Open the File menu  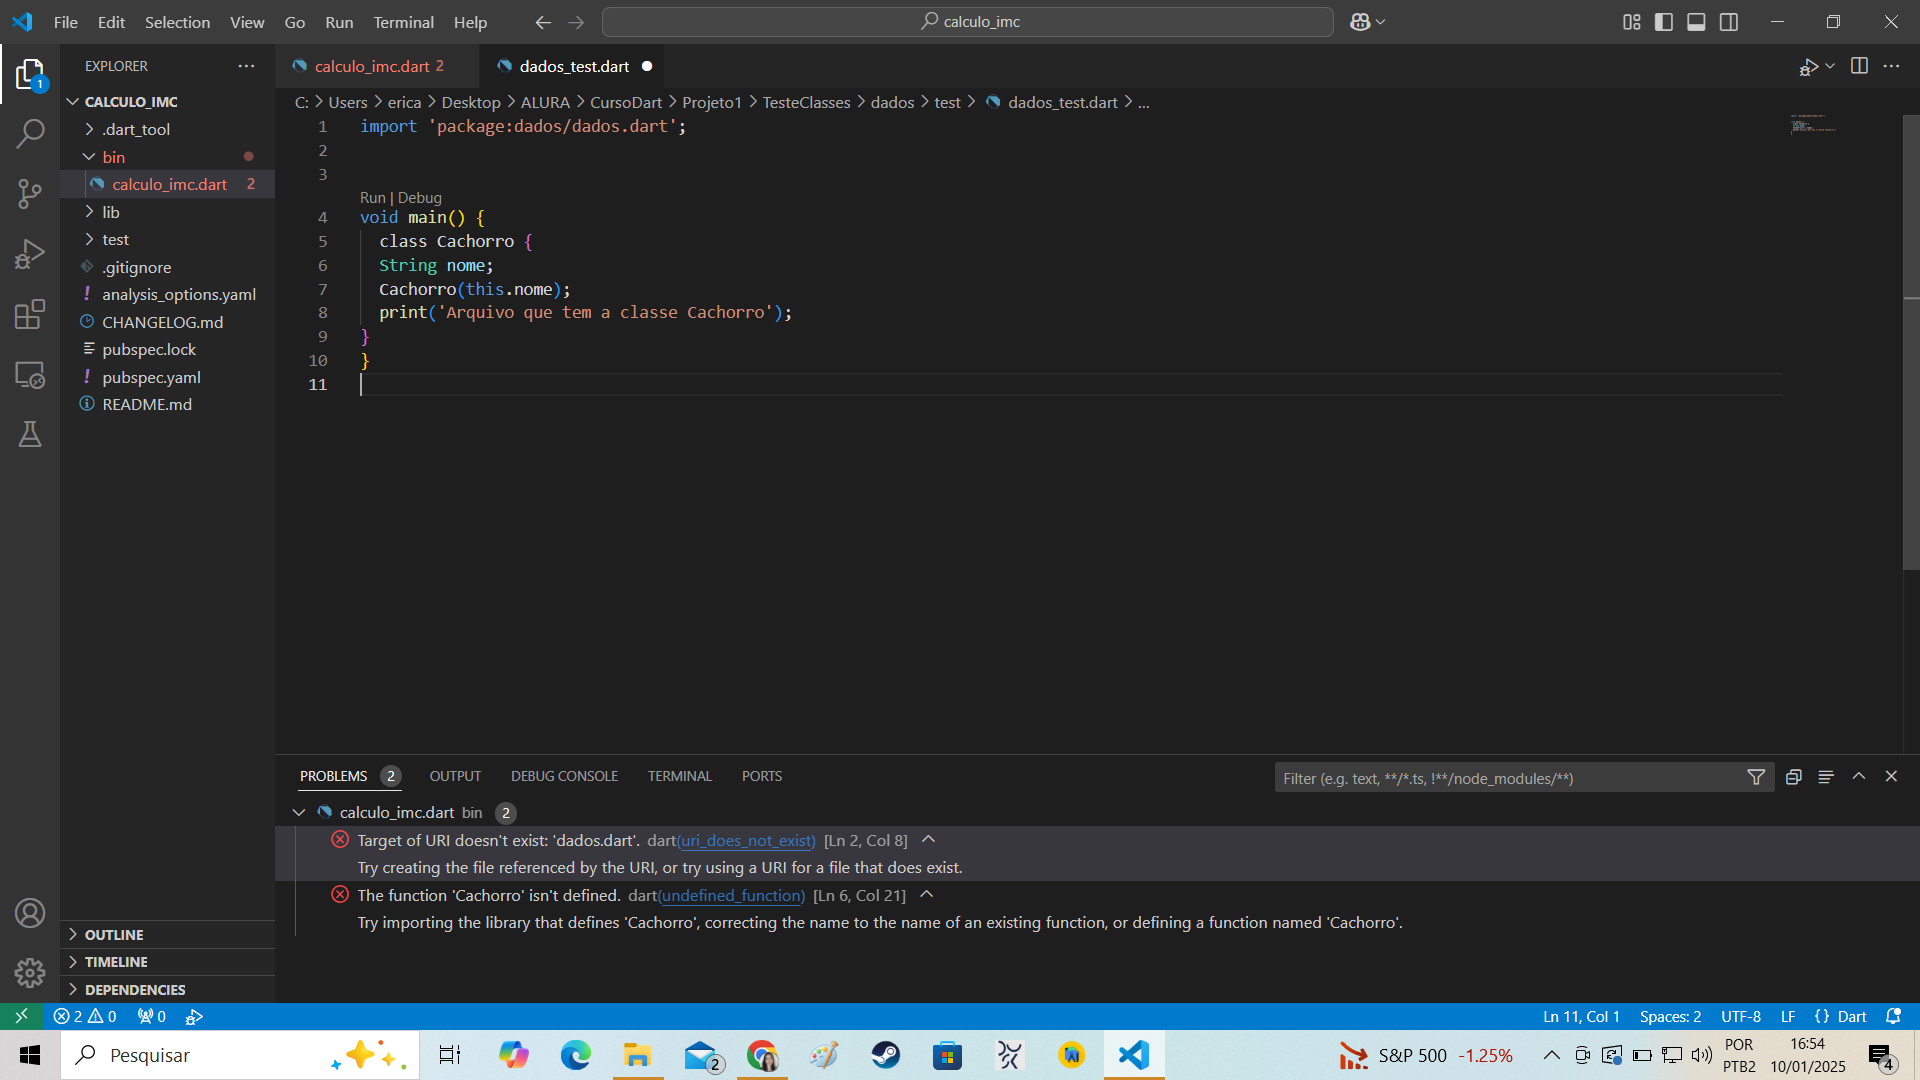click(66, 22)
